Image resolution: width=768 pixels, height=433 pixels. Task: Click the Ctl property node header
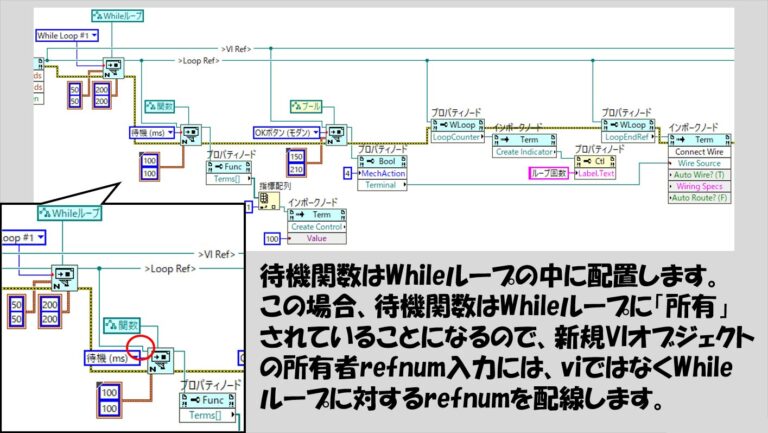[x=595, y=161]
